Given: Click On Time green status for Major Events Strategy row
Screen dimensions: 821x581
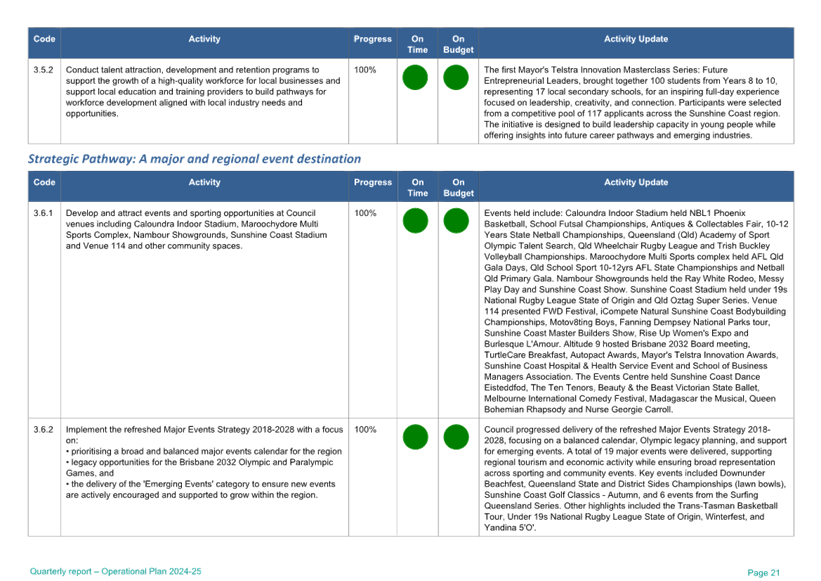Looking at the screenshot, I should coord(415,437).
